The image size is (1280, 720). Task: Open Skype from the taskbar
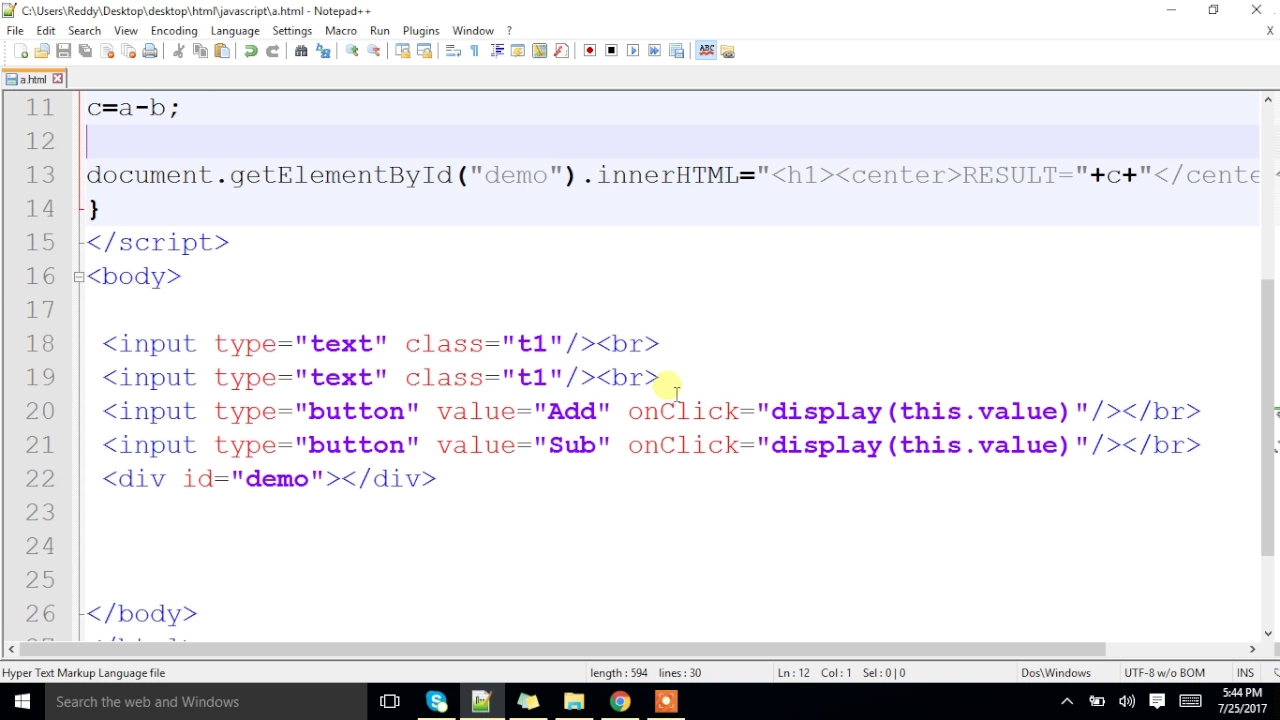[x=436, y=702]
